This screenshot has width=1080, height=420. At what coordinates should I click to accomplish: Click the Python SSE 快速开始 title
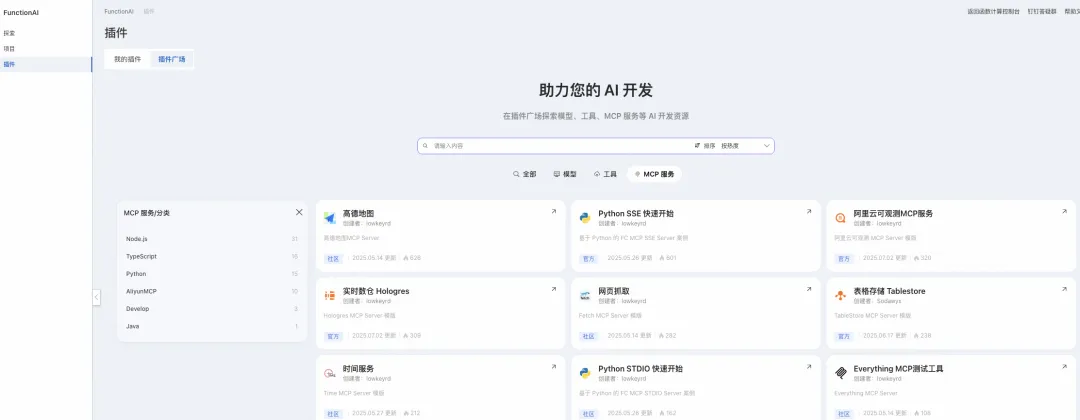pyautogui.click(x=636, y=213)
